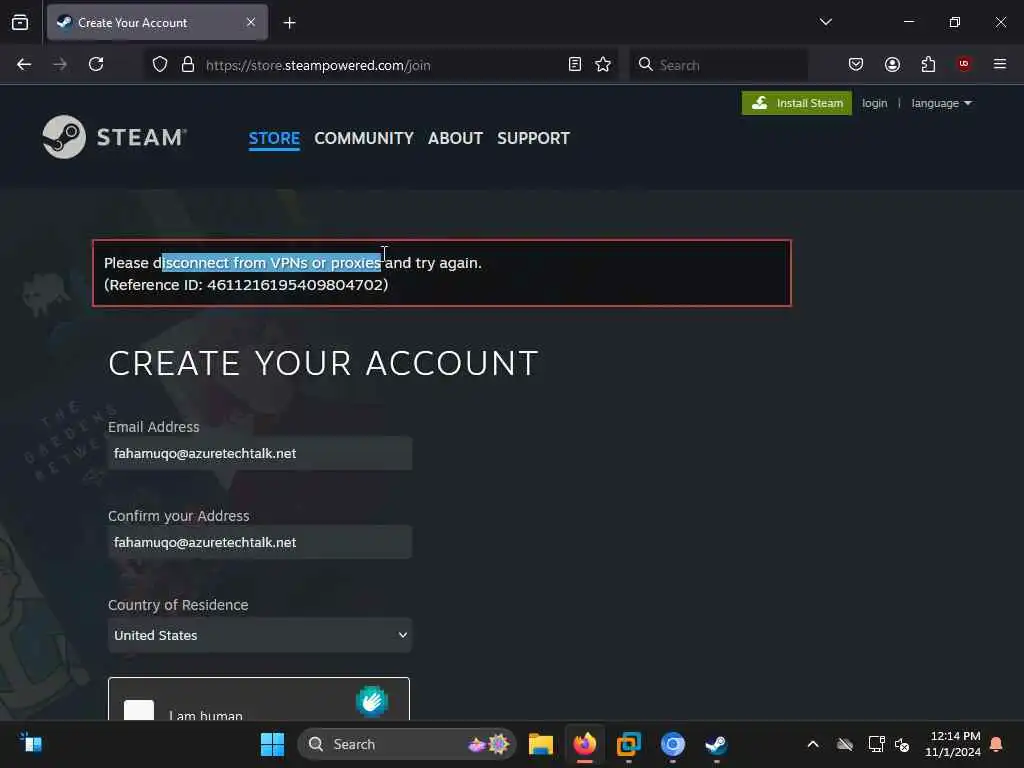
Task: Reload the Steam join page
Action: point(96,64)
